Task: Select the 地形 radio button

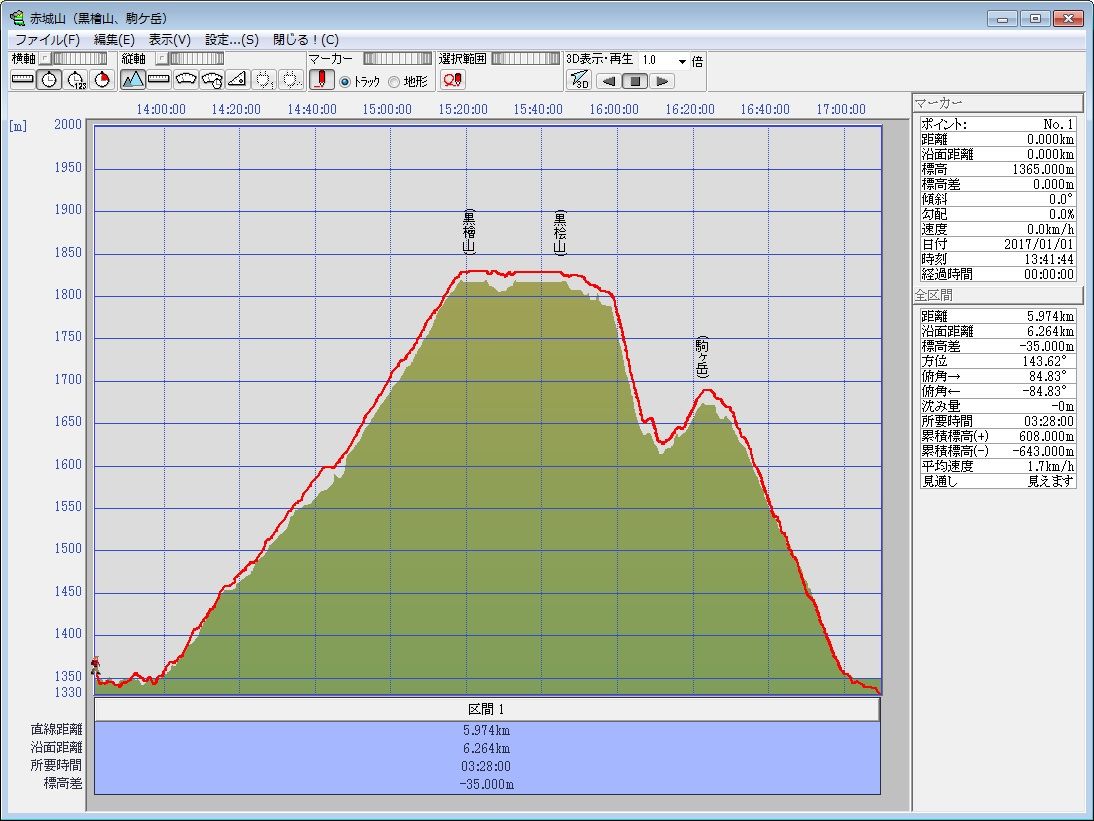Action: click(x=394, y=82)
